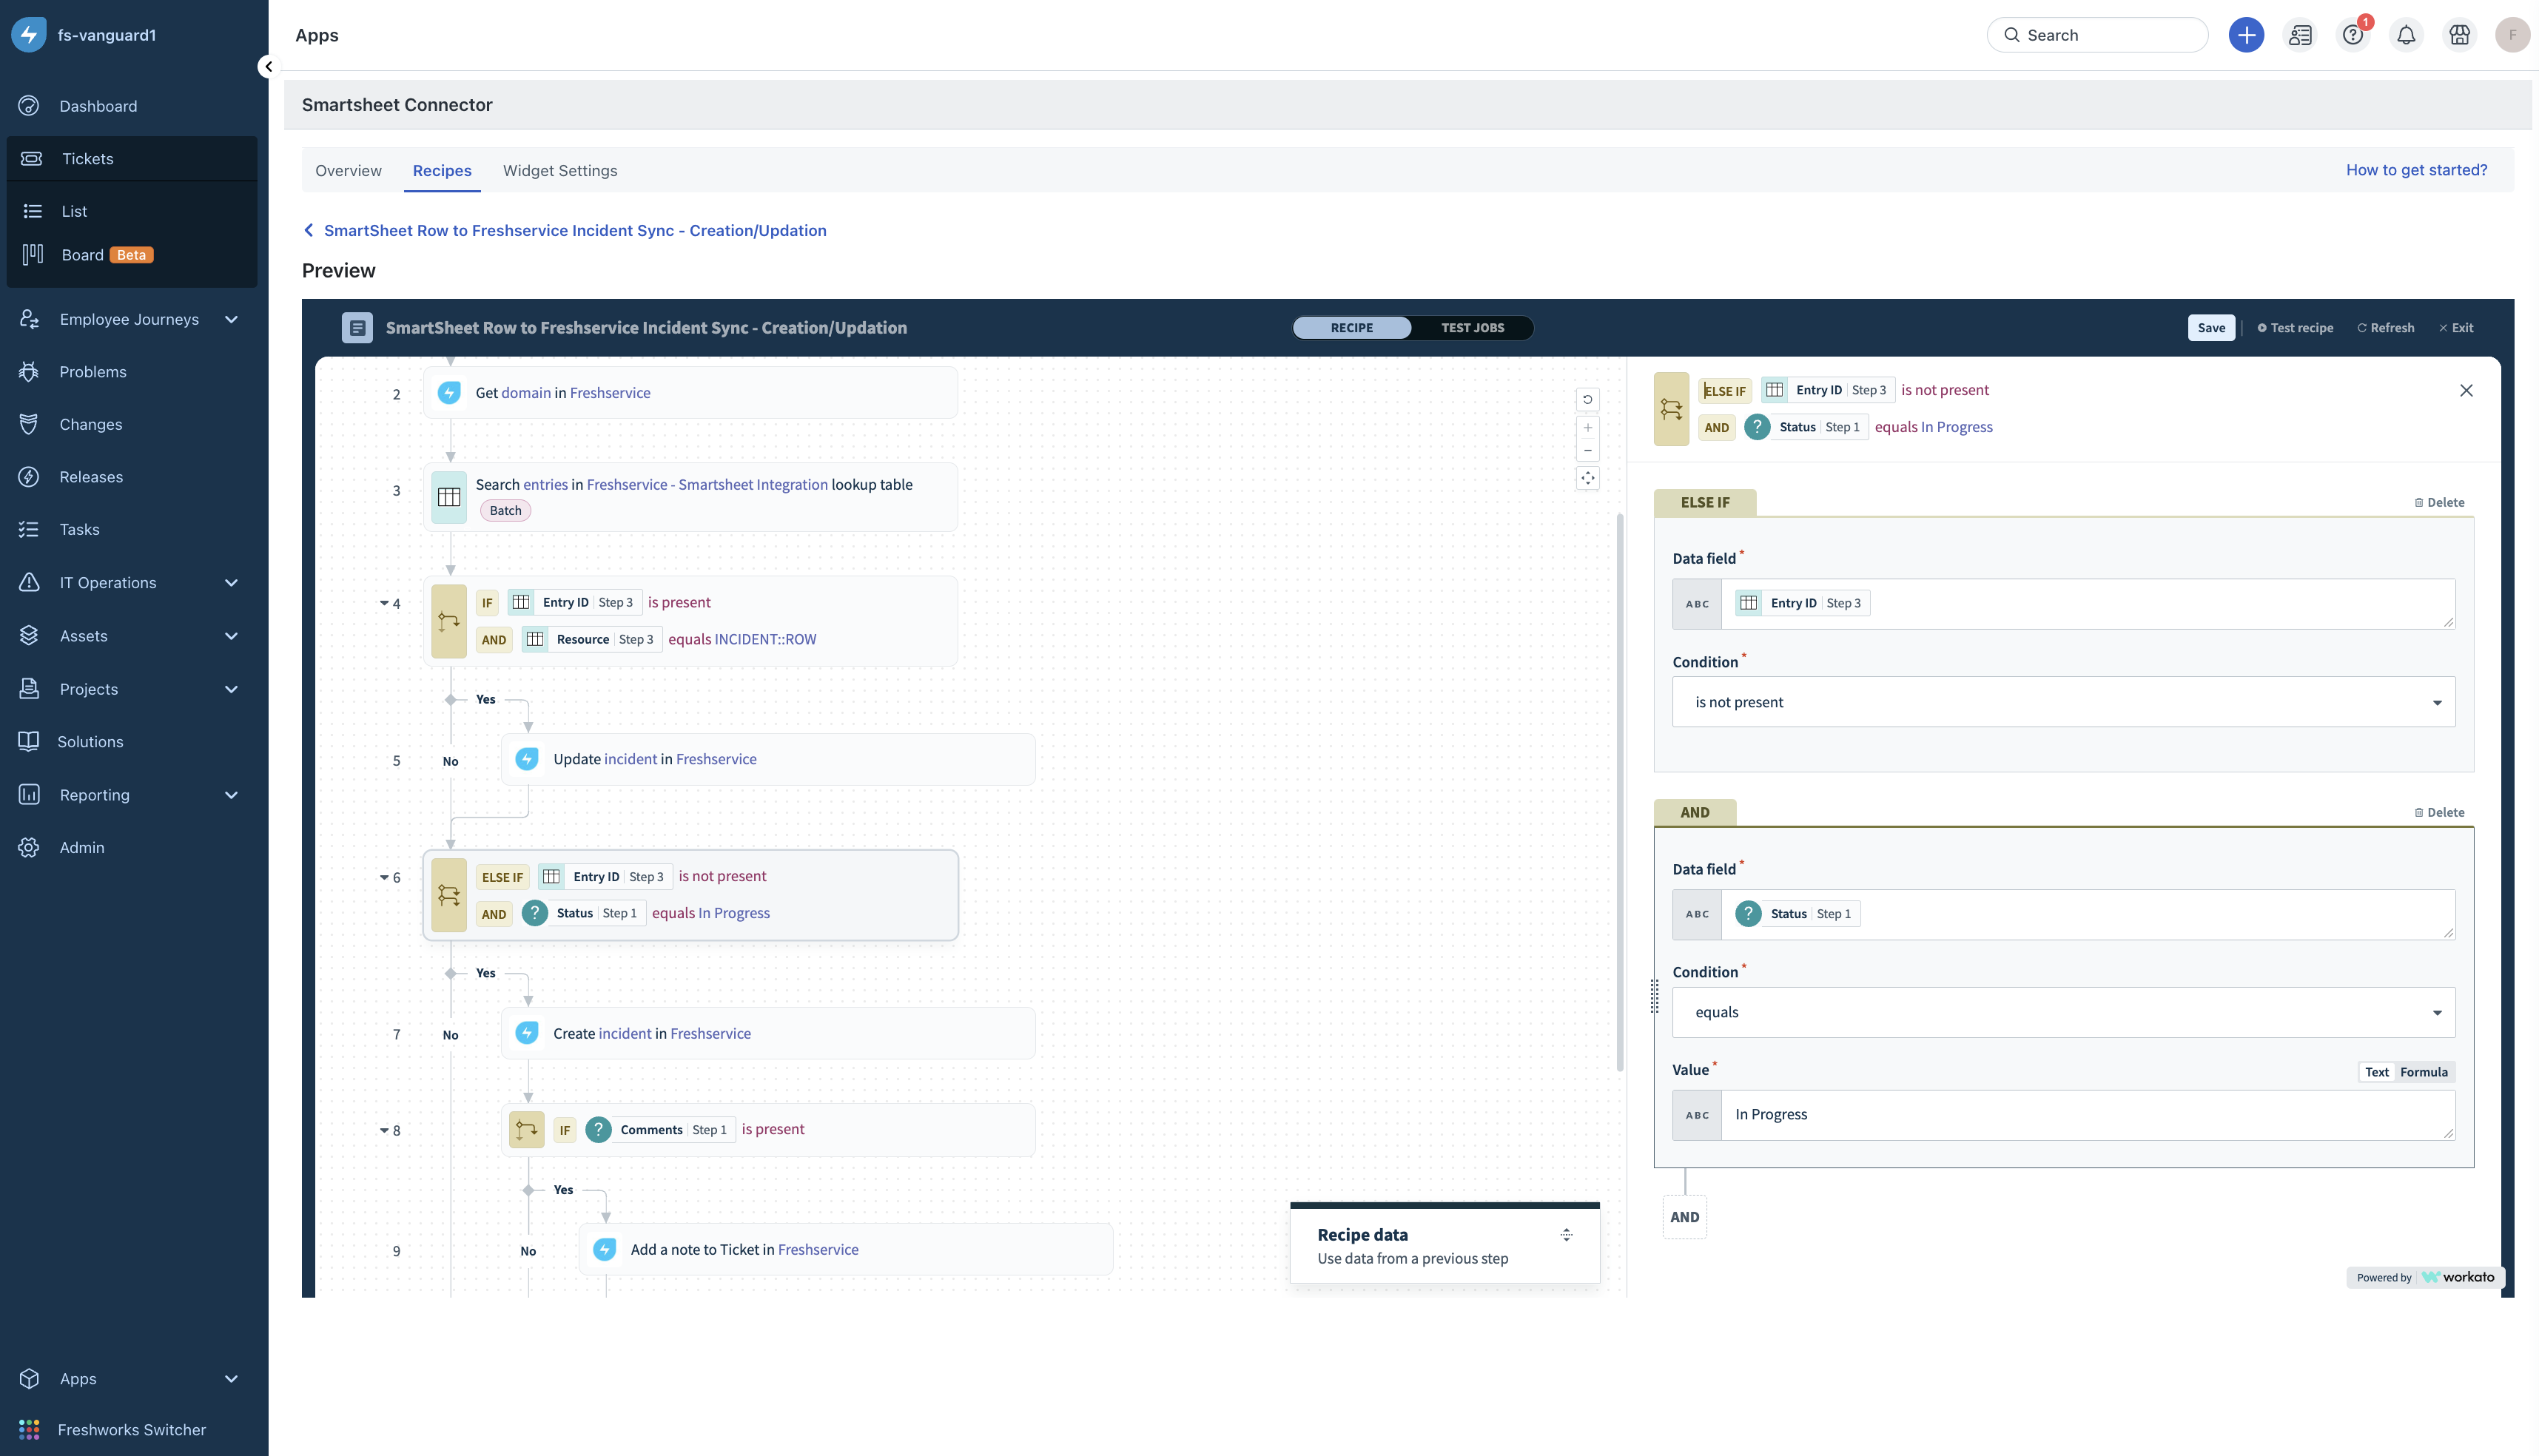This screenshot has width=2539, height=1456.
Task: Click the In Progress value input field
Action: [x=2085, y=1114]
